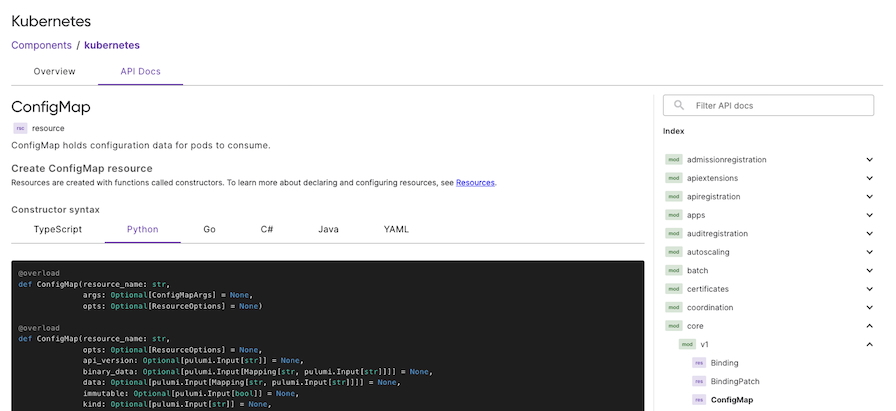The height and width of the screenshot is (411, 896).
Task: Switch constructor syntax to C#
Action: tap(267, 229)
